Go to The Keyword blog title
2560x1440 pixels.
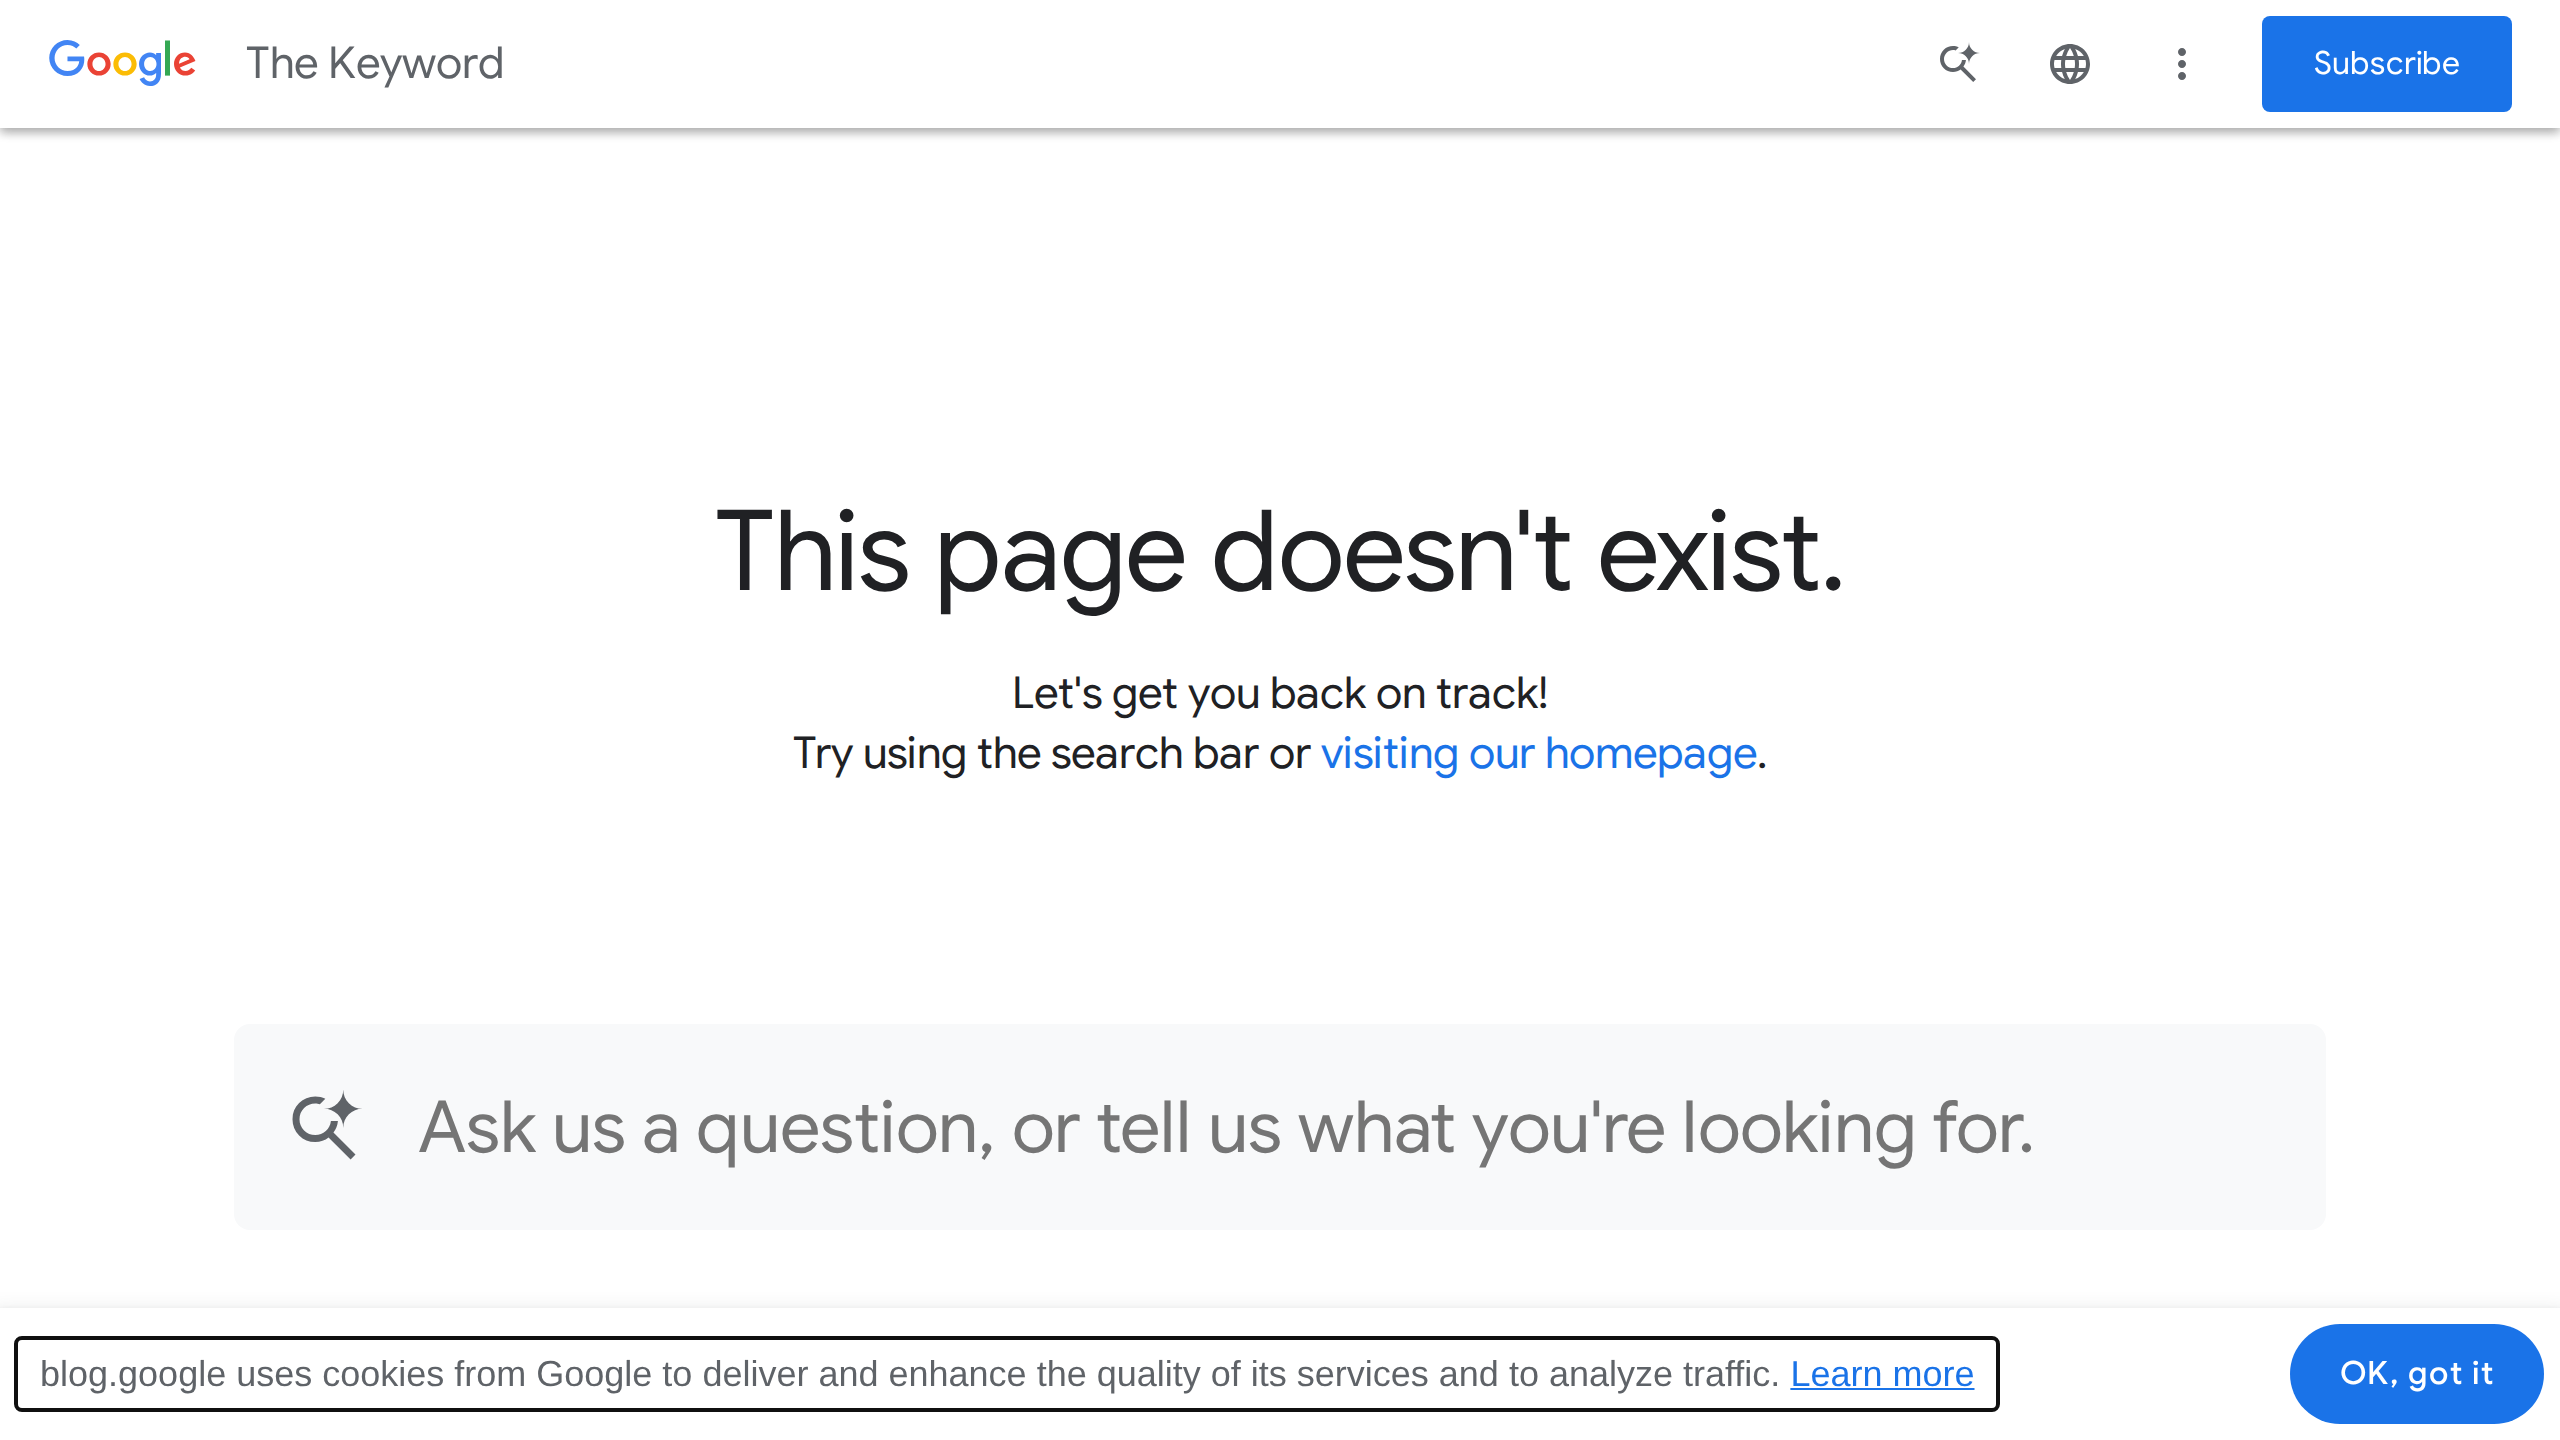(374, 64)
